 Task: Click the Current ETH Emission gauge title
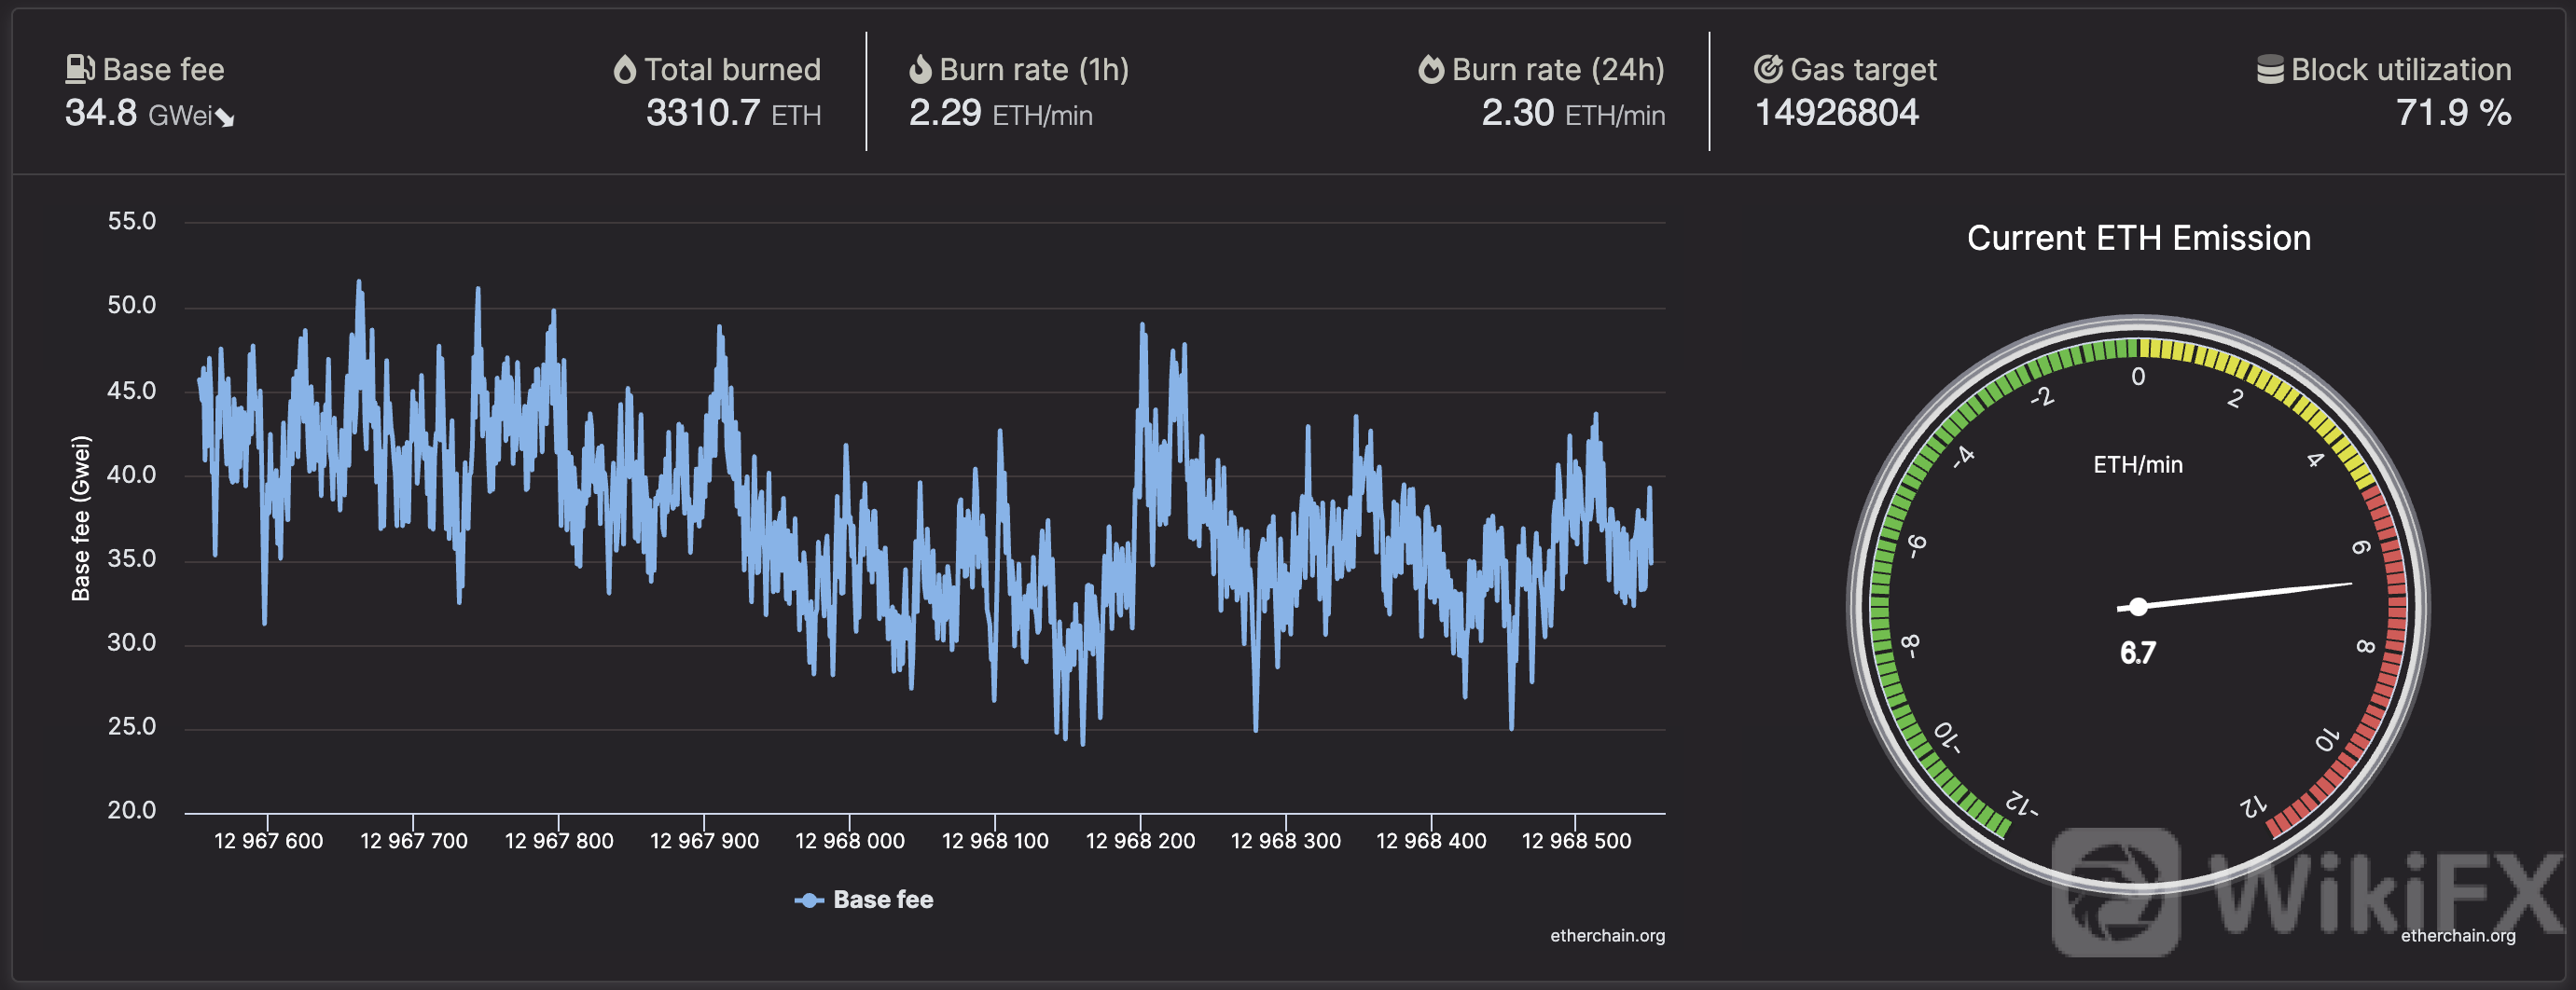click(x=2138, y=238)
